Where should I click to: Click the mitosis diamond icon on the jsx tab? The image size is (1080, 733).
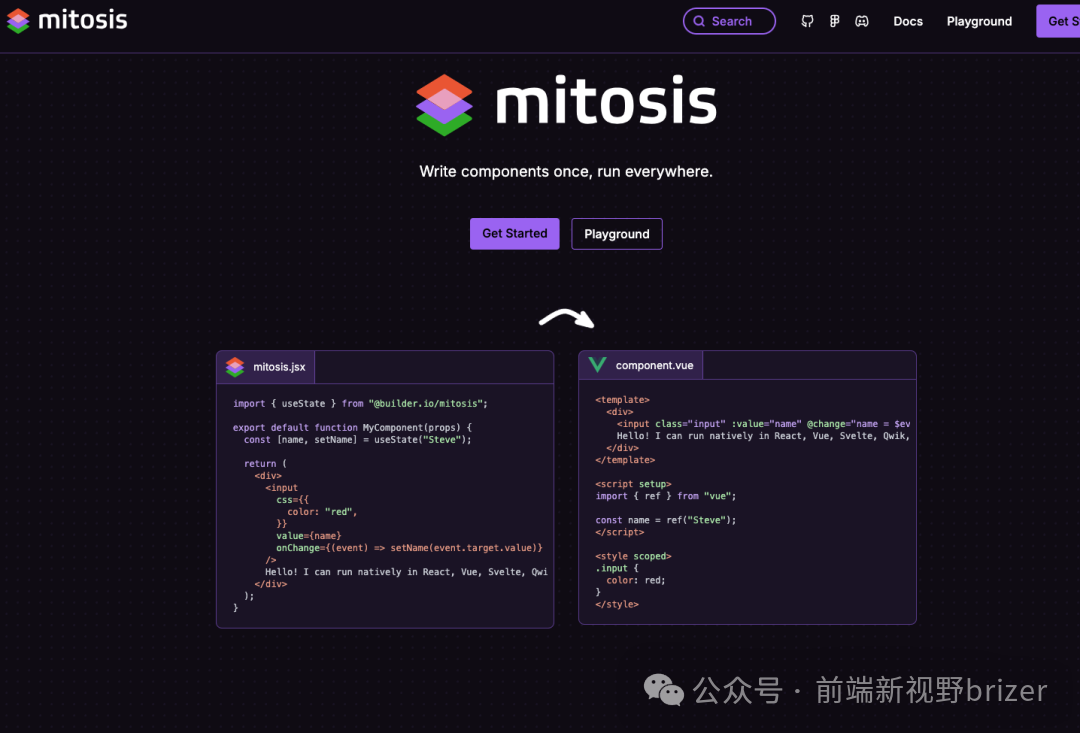234,366
